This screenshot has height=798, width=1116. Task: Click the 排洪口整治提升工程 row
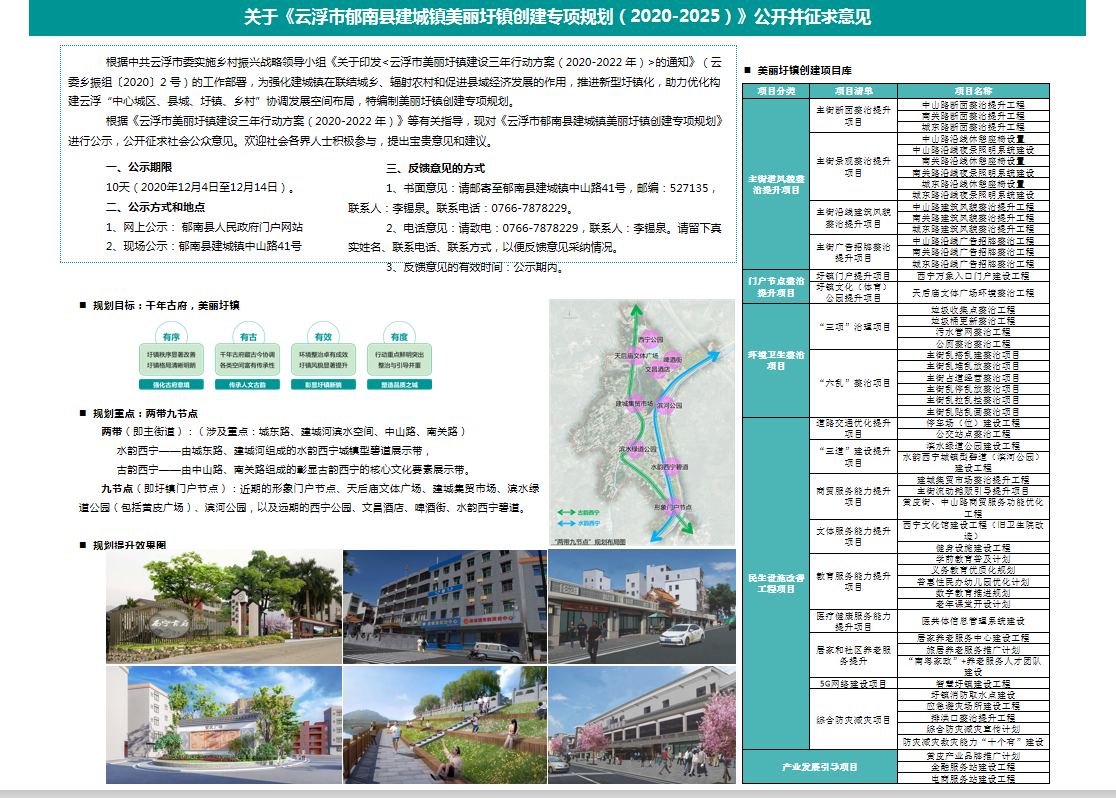(x=973, y=718)
